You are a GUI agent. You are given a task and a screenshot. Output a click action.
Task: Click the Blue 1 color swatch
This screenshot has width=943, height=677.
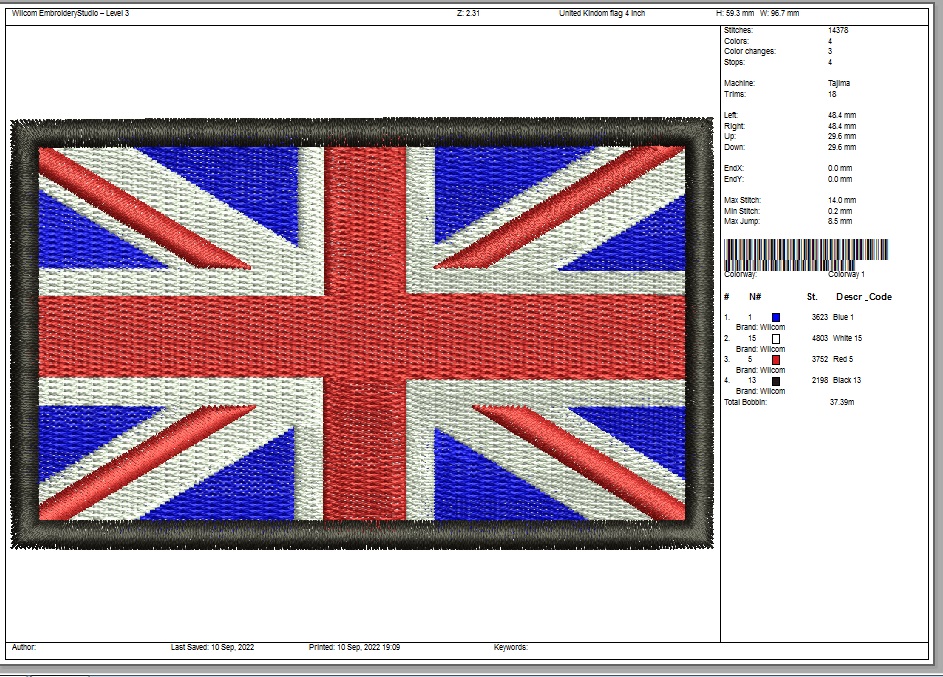(775, 317)
